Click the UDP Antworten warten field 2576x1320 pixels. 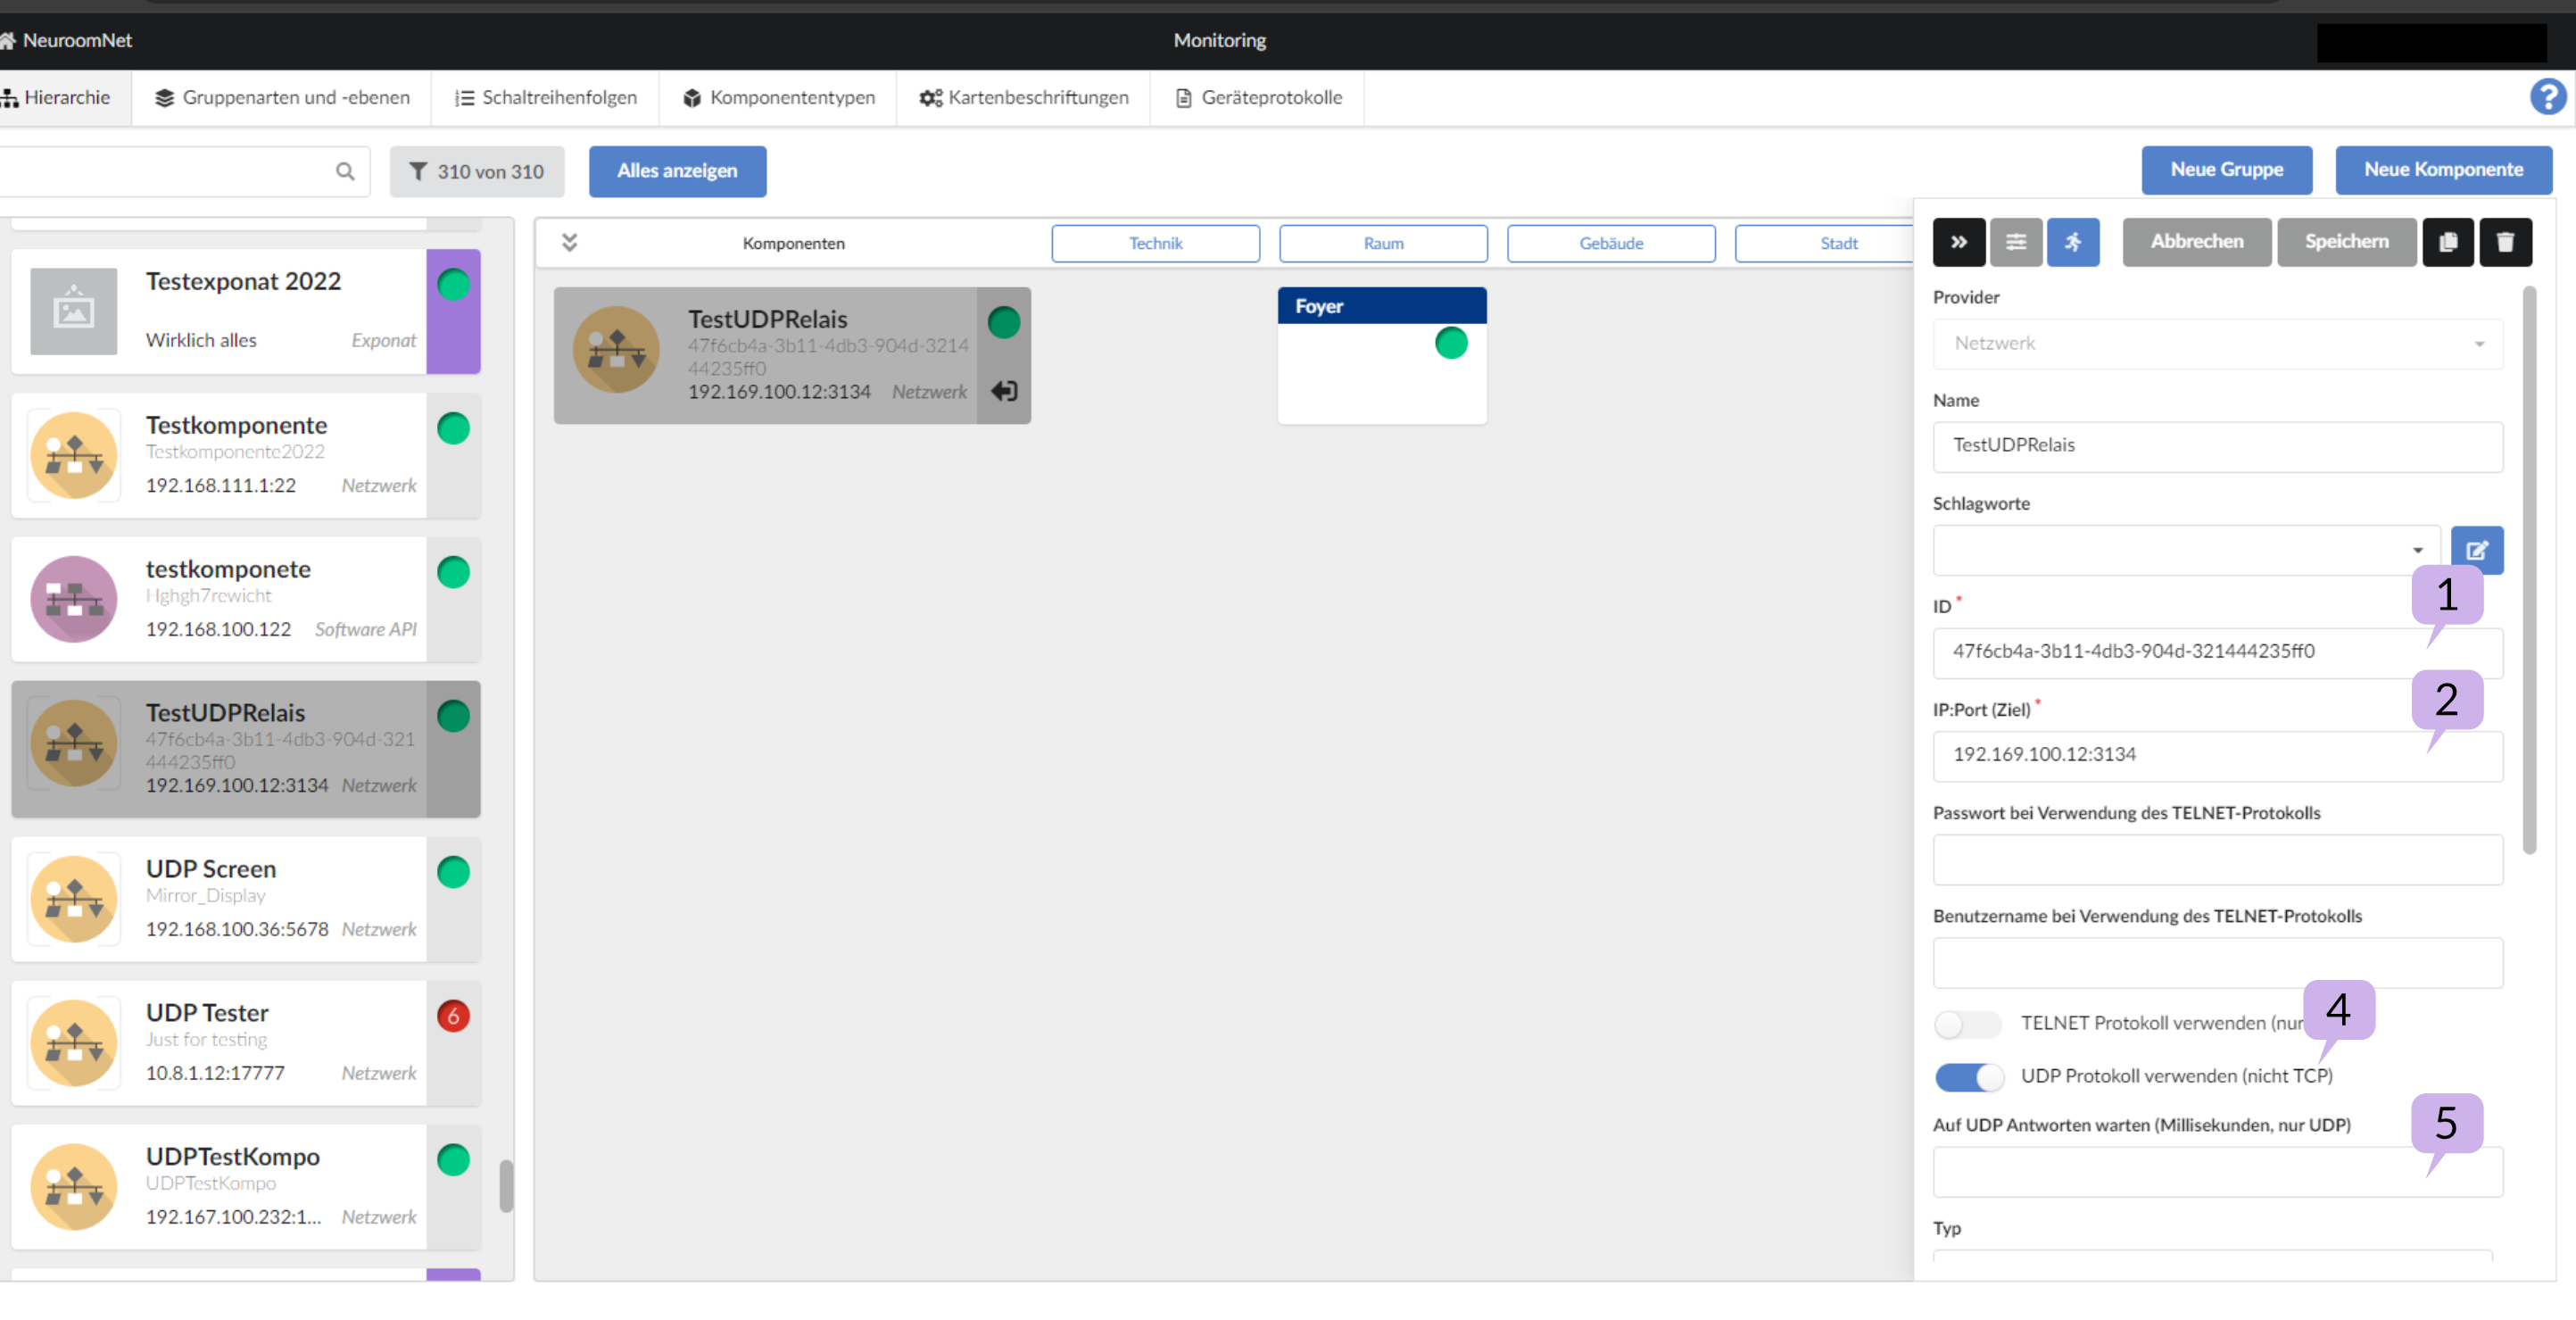2217,1171
